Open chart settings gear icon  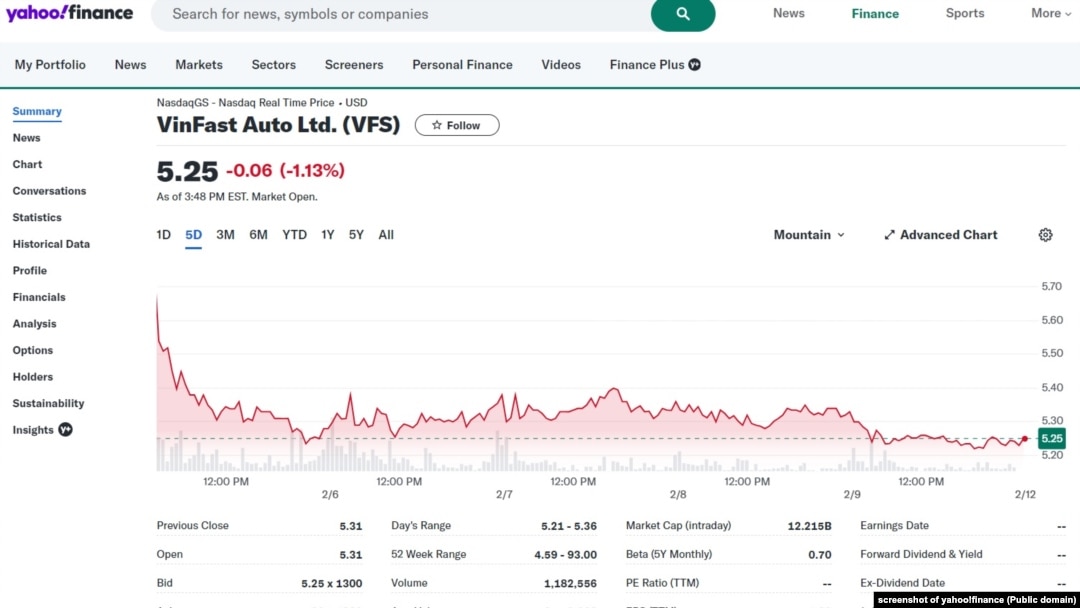(1045, 235)
